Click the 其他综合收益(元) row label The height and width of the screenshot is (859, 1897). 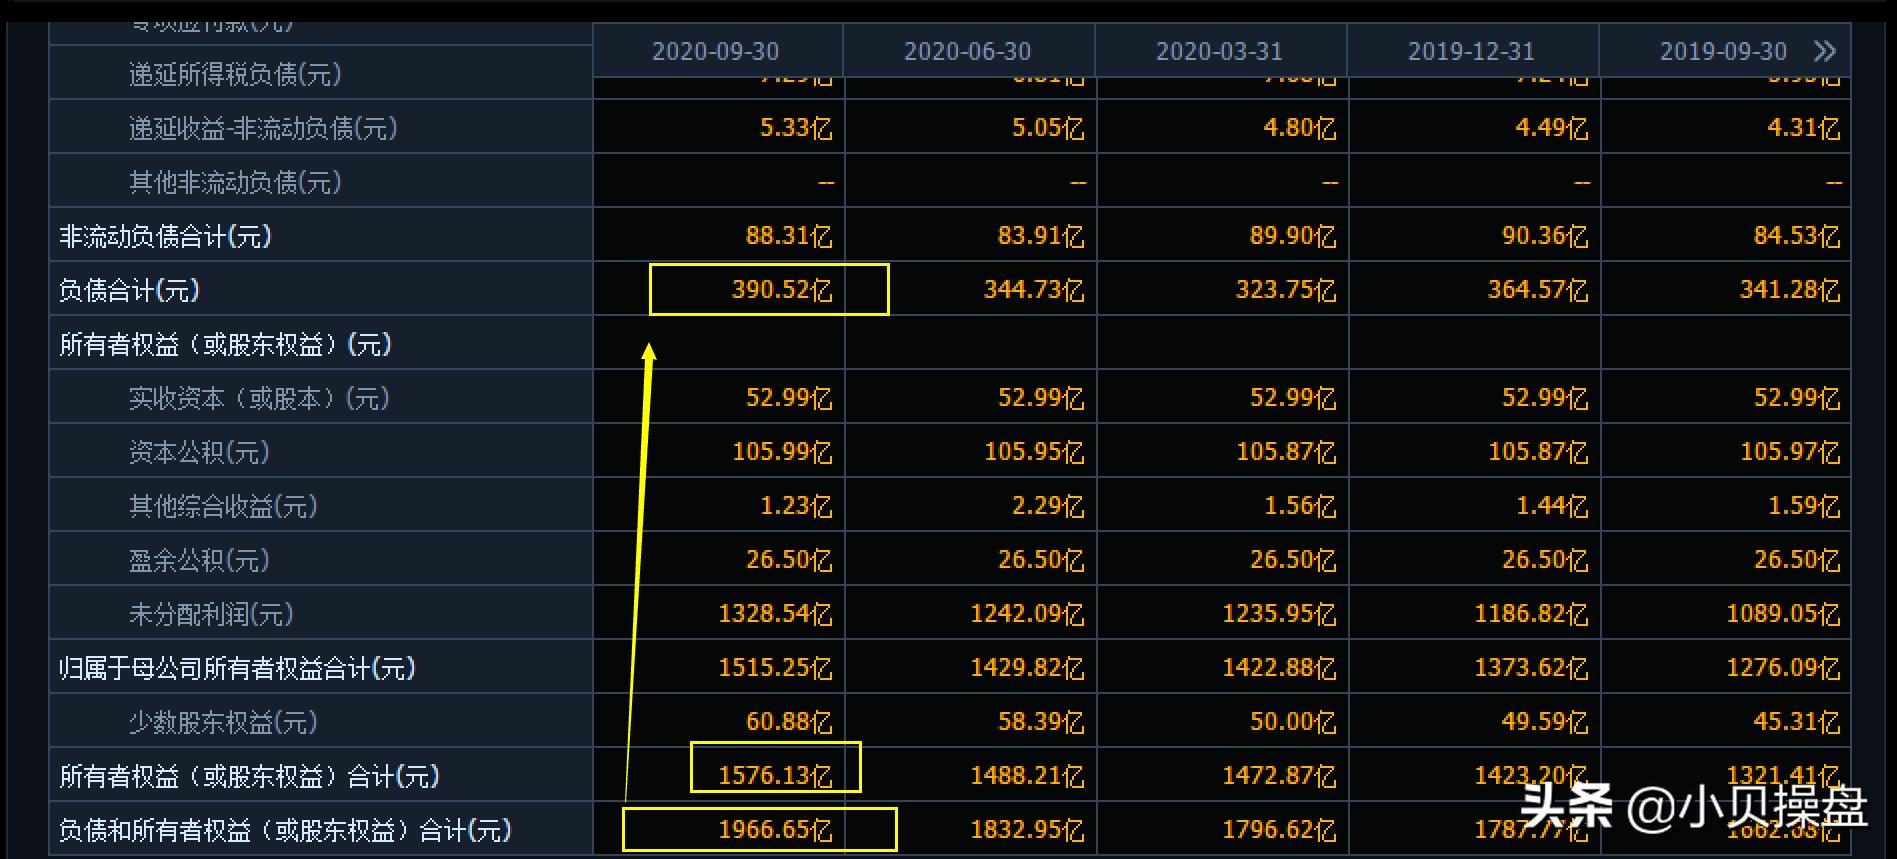point(223,506)
